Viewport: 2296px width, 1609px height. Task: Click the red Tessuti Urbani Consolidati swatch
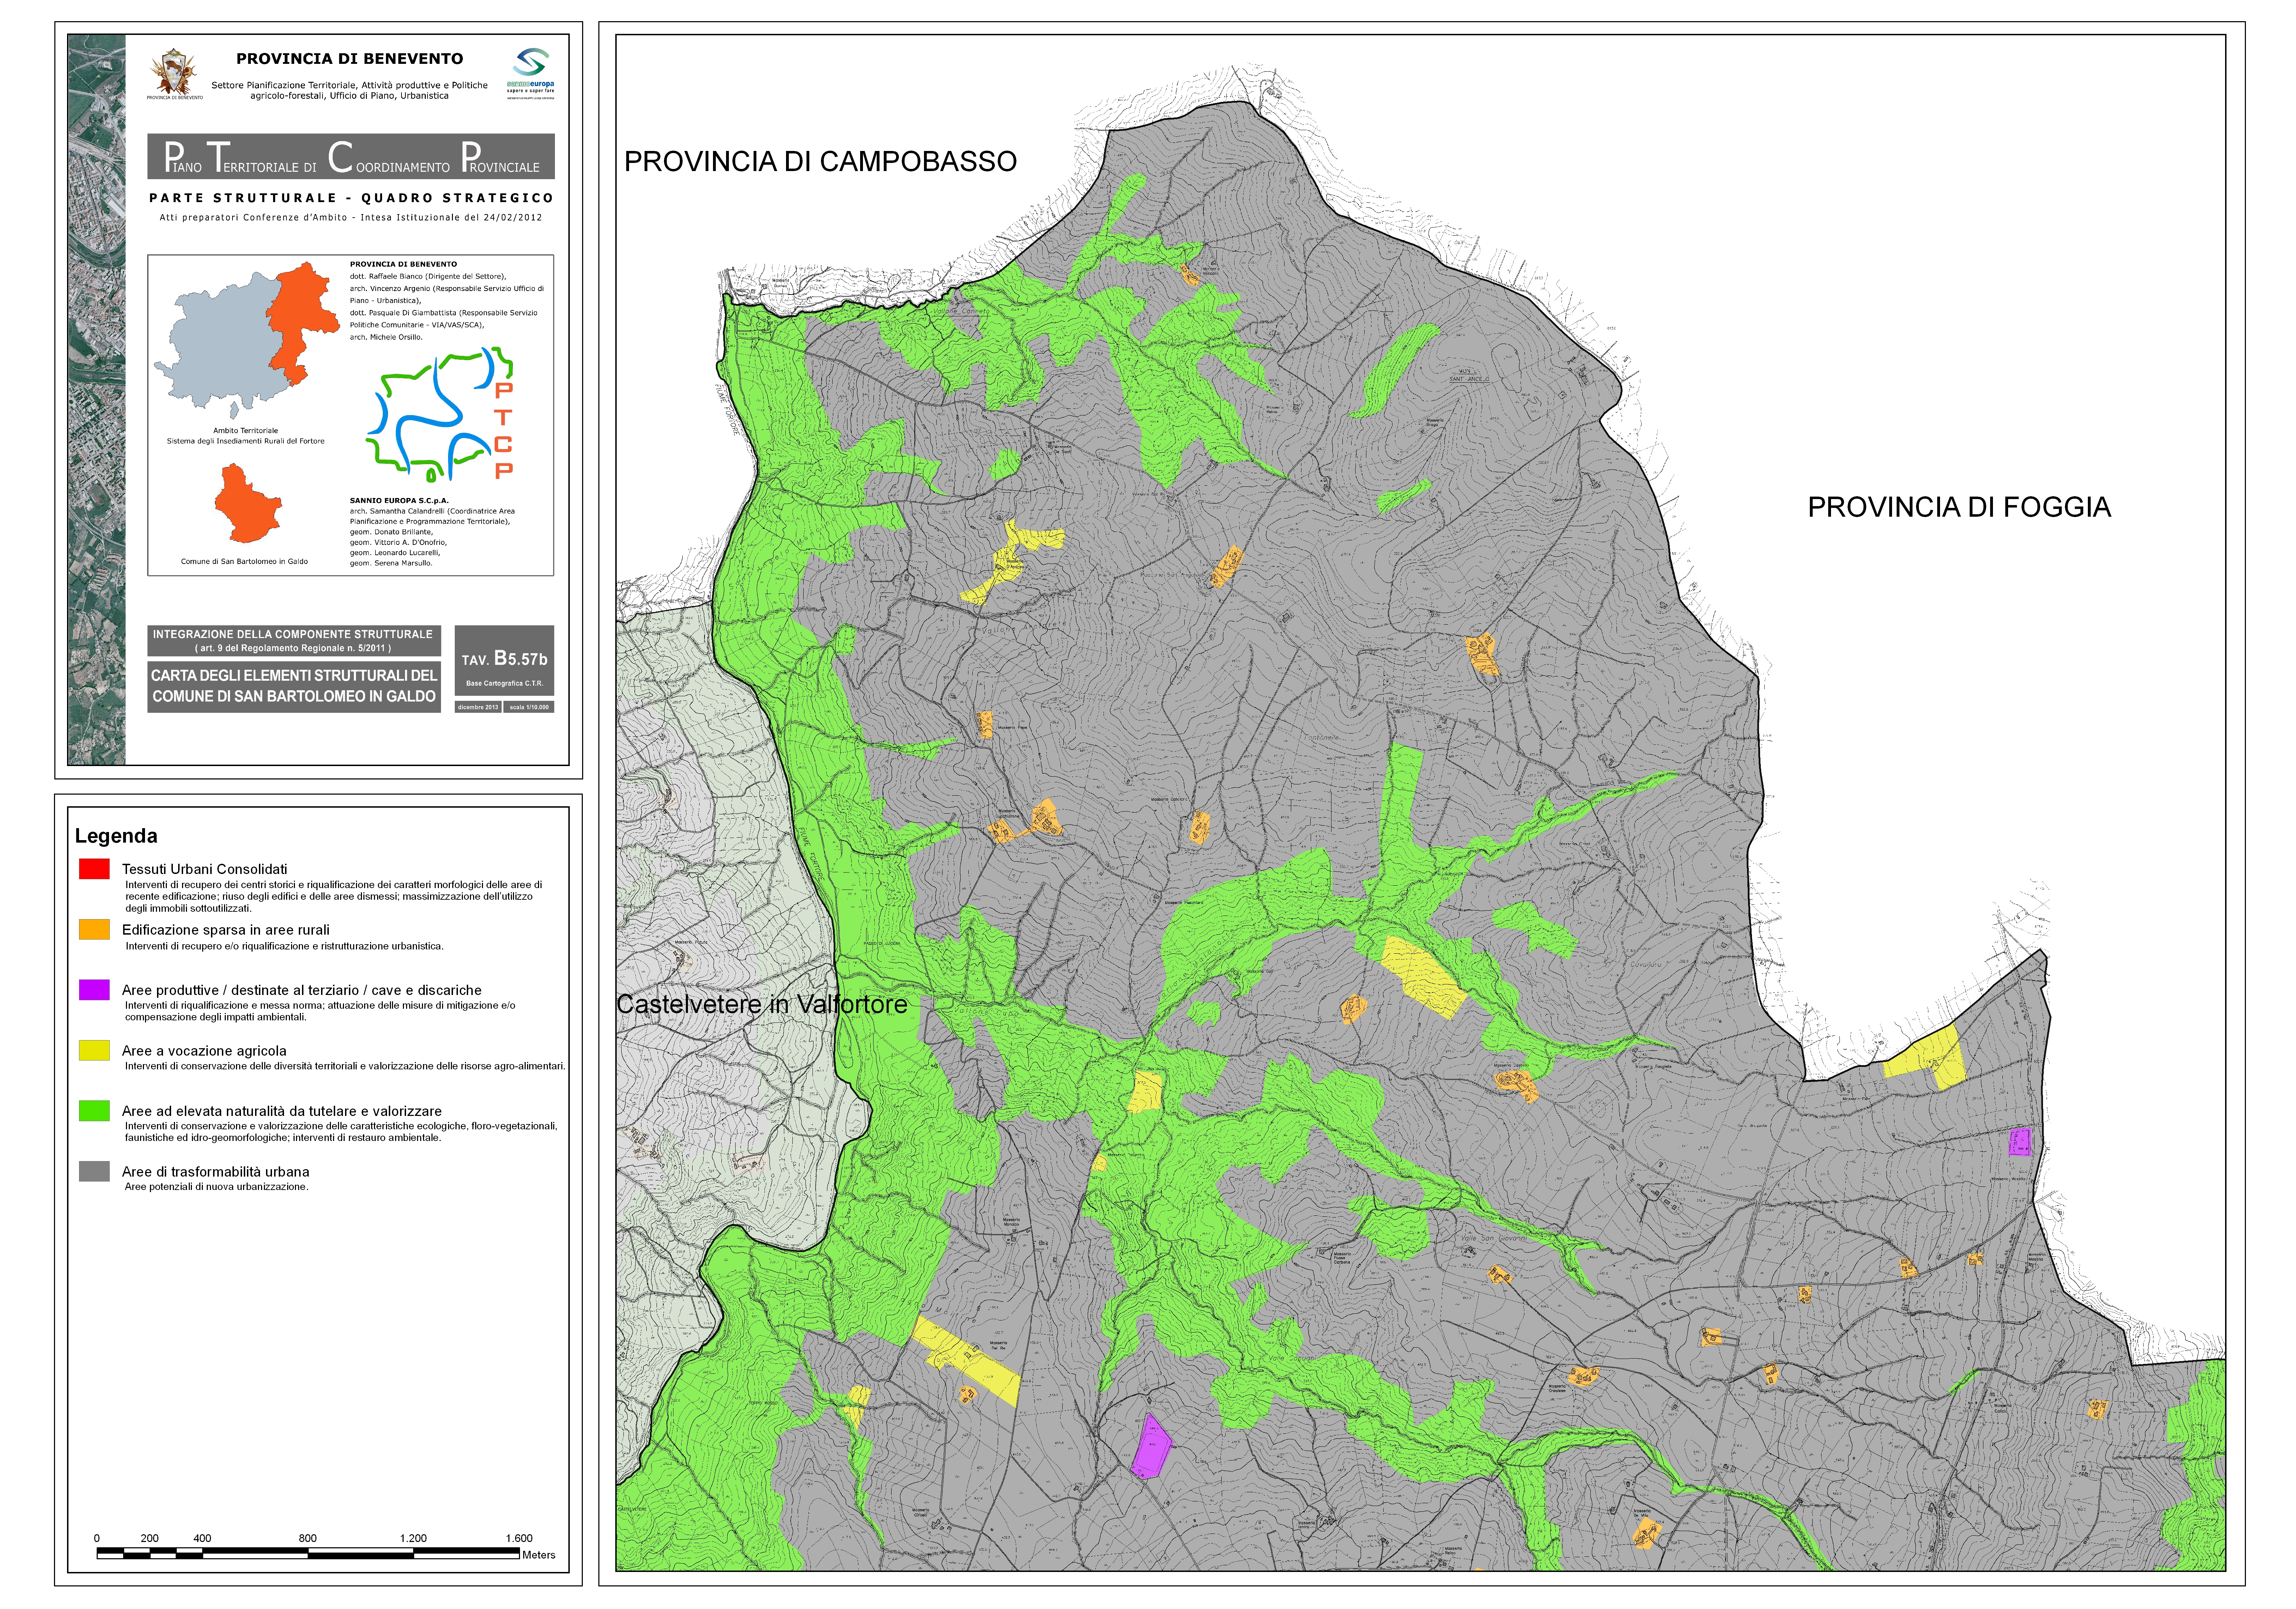pos(94,869)
